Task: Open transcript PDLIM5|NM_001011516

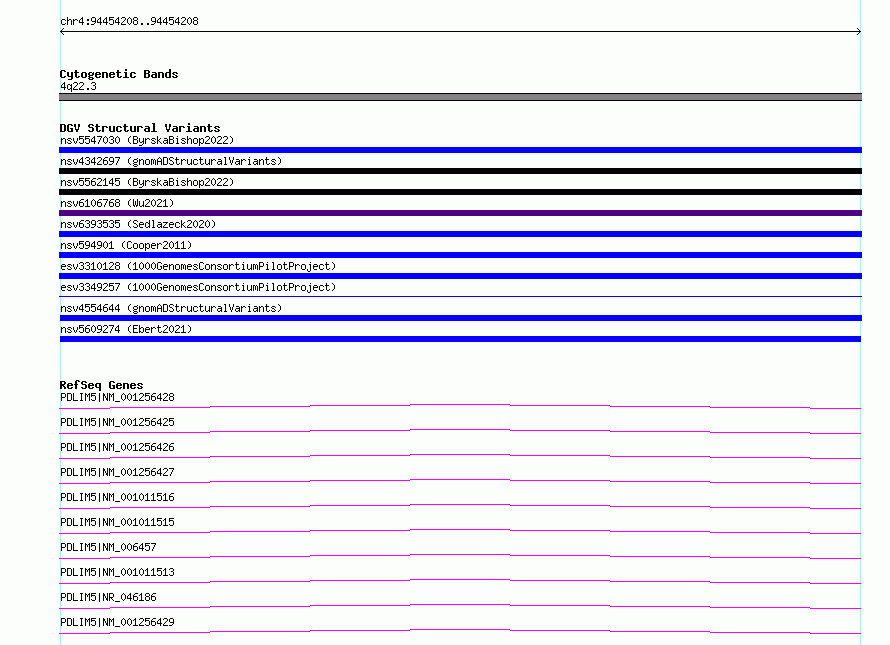Action: pos(117,497)
